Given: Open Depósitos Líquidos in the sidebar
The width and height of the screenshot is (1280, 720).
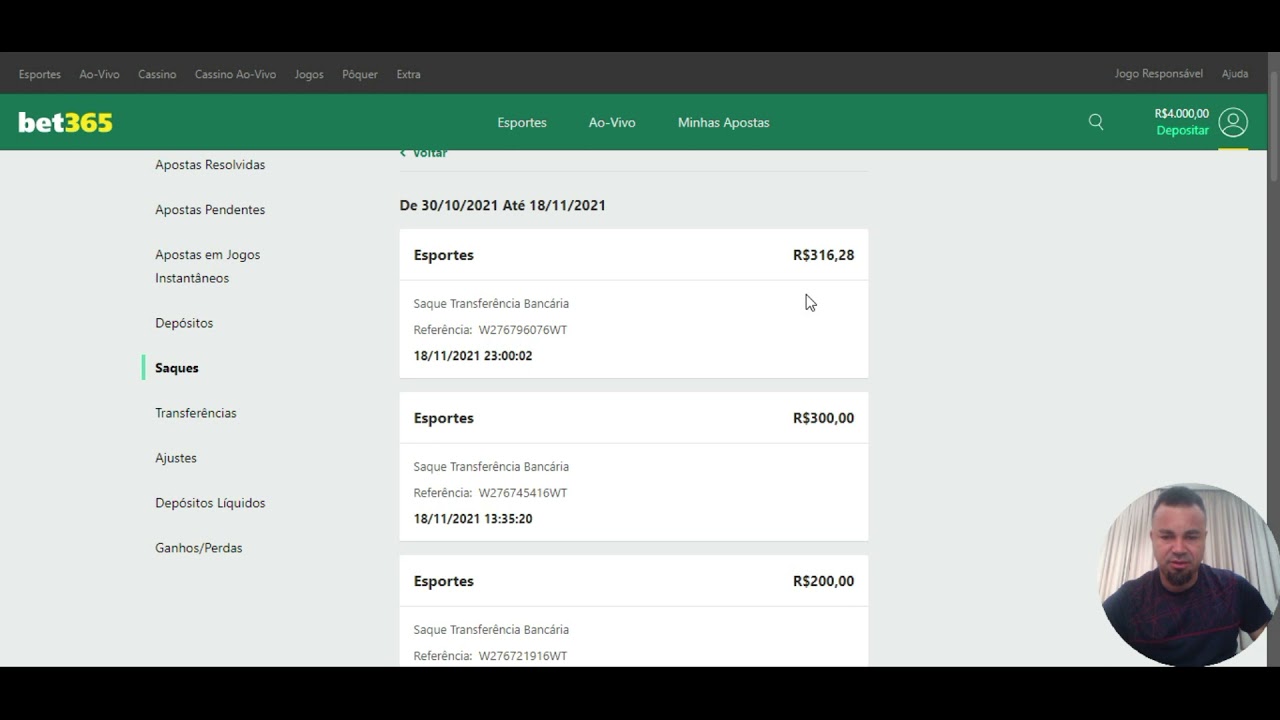Looking at the screenshot, I should click(210, 503).
